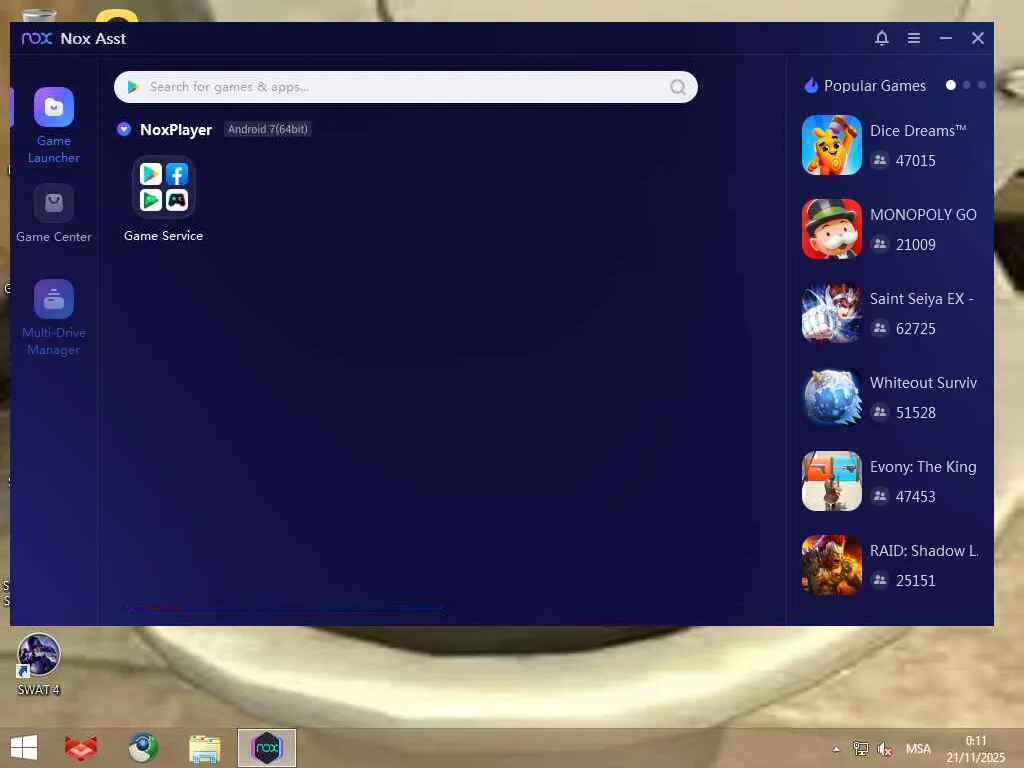Select the second Popular Games page dot
Viewport: 1024px width, 768px height.
click(967, 85)
